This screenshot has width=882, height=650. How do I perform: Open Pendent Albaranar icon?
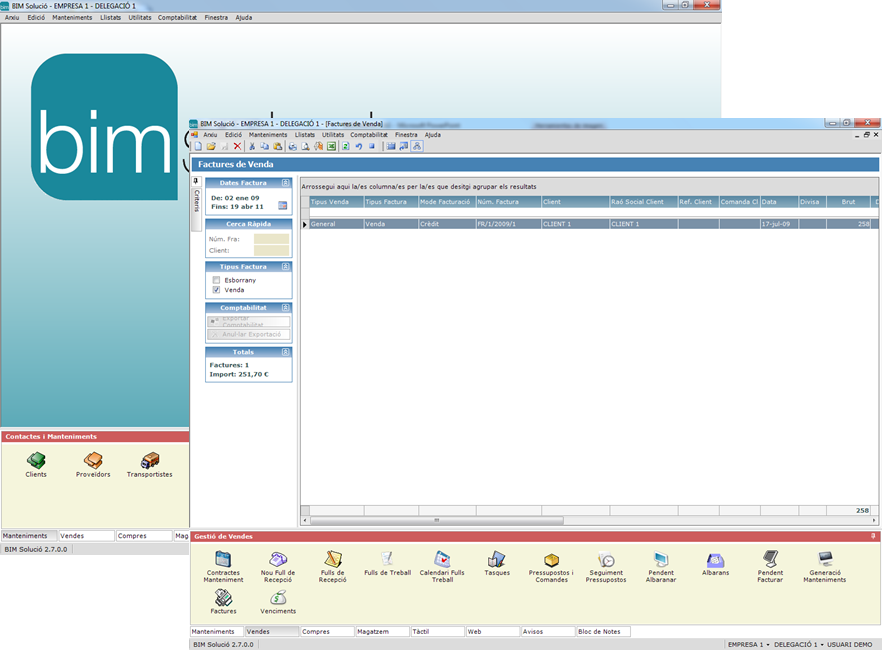click(661, 566)
